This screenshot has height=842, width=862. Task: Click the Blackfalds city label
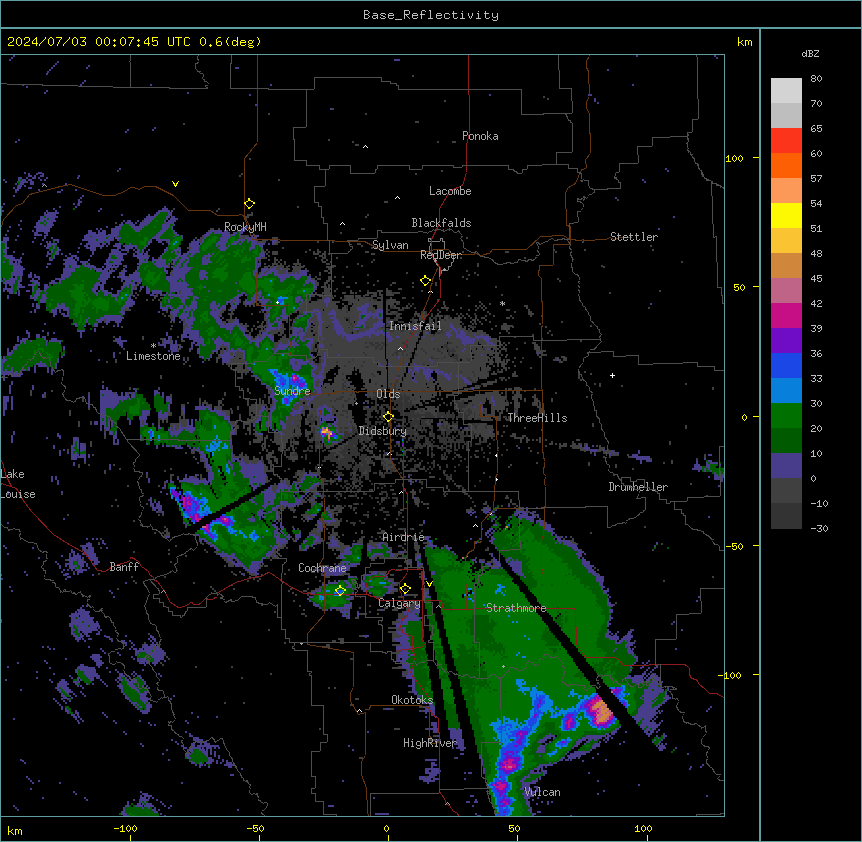pos(441,223)
